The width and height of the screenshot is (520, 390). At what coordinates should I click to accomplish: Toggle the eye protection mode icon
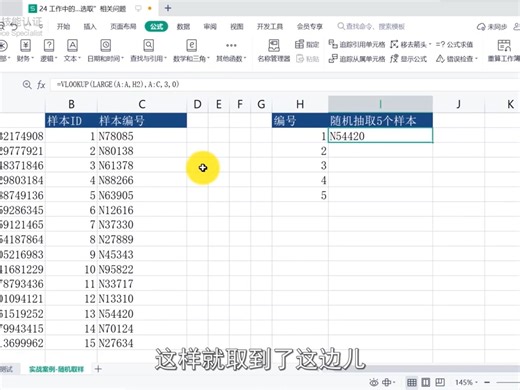374,382
